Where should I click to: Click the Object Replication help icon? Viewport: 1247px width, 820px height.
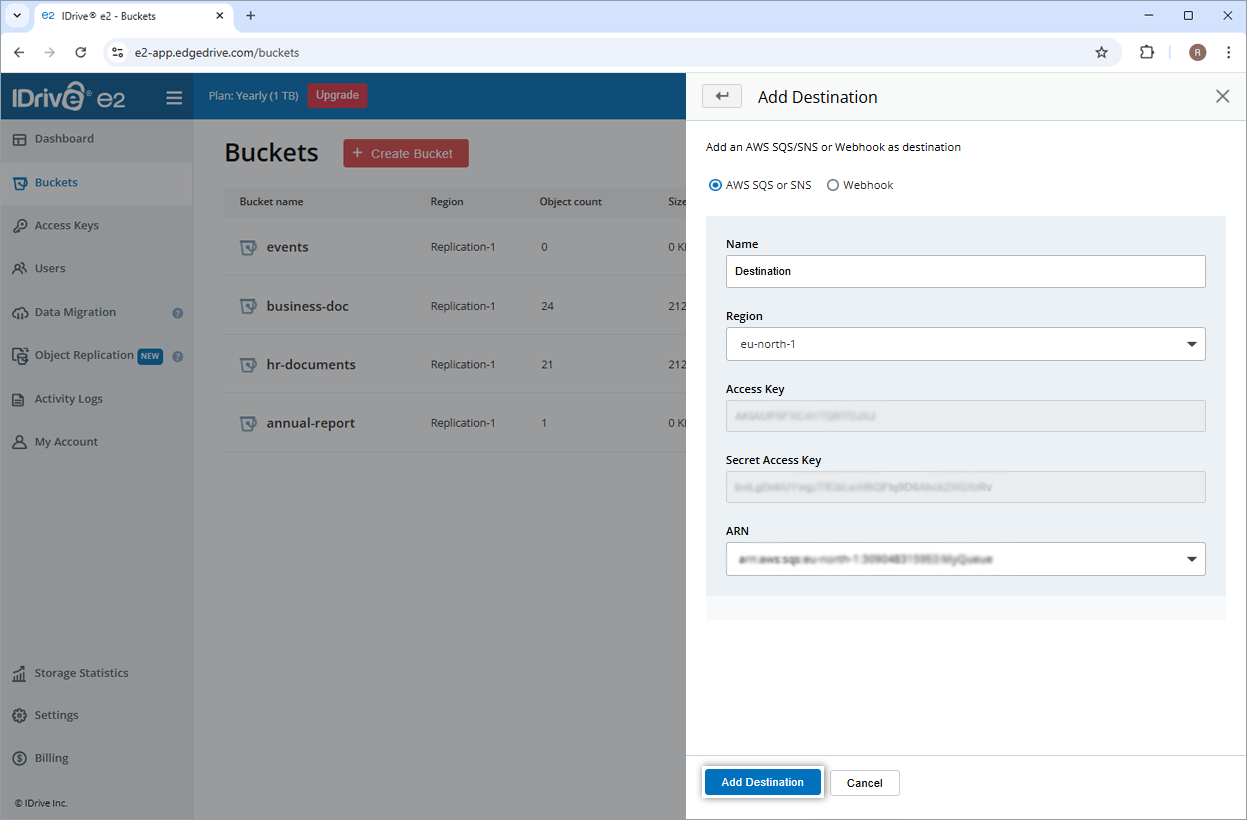178,356
